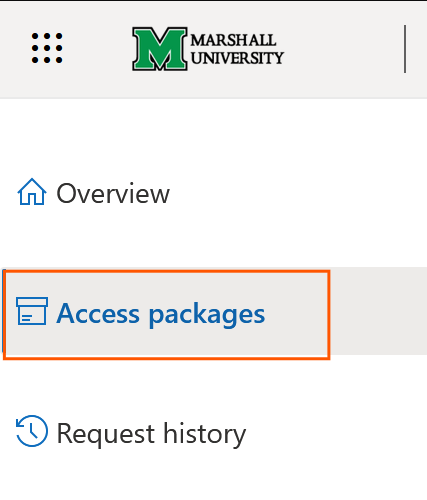The width and height of the screenshot is (427, 500).
Task: Select the Request history clock icon
Action: pos(32,431)
